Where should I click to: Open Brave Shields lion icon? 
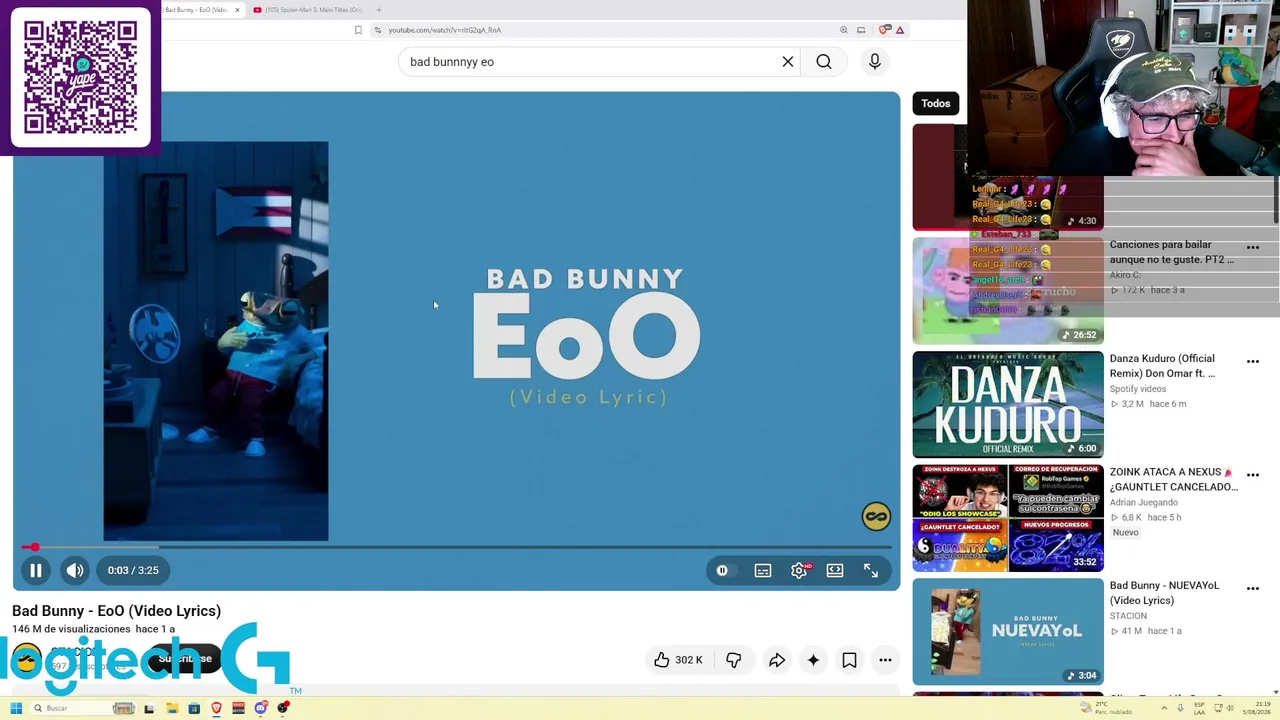point(884,30)
